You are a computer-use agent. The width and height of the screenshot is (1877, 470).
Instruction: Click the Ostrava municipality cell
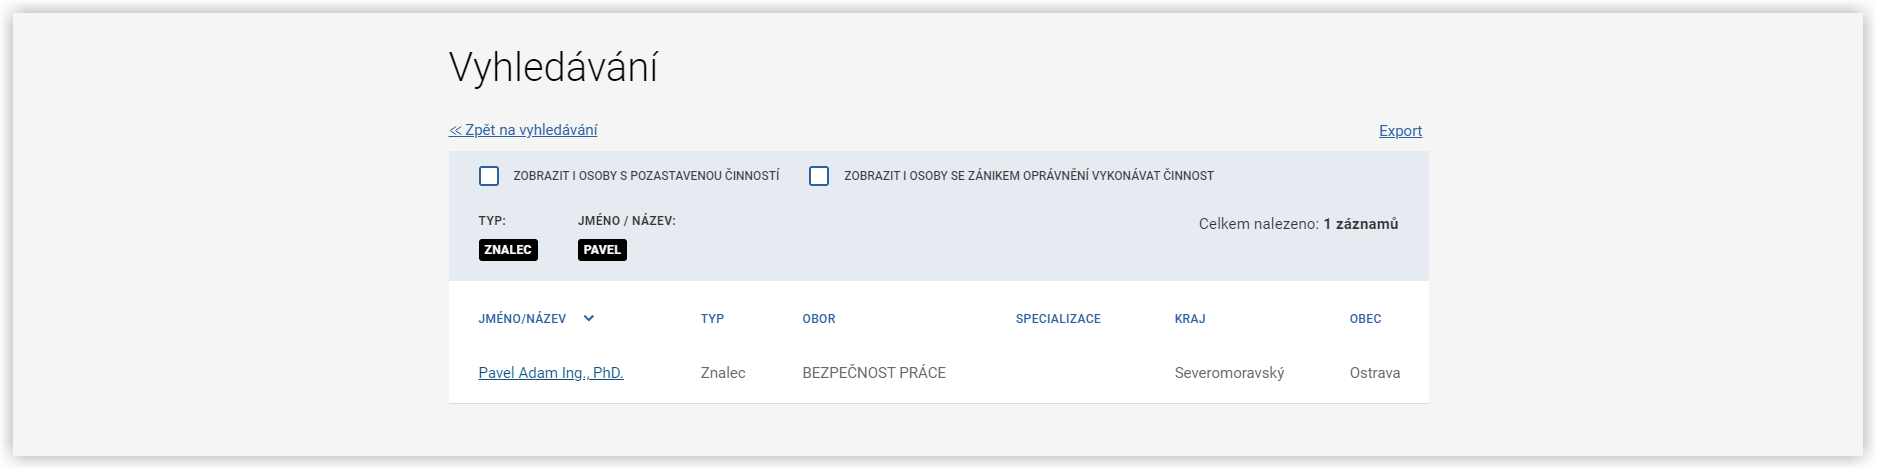click(x=1375, y=373)
